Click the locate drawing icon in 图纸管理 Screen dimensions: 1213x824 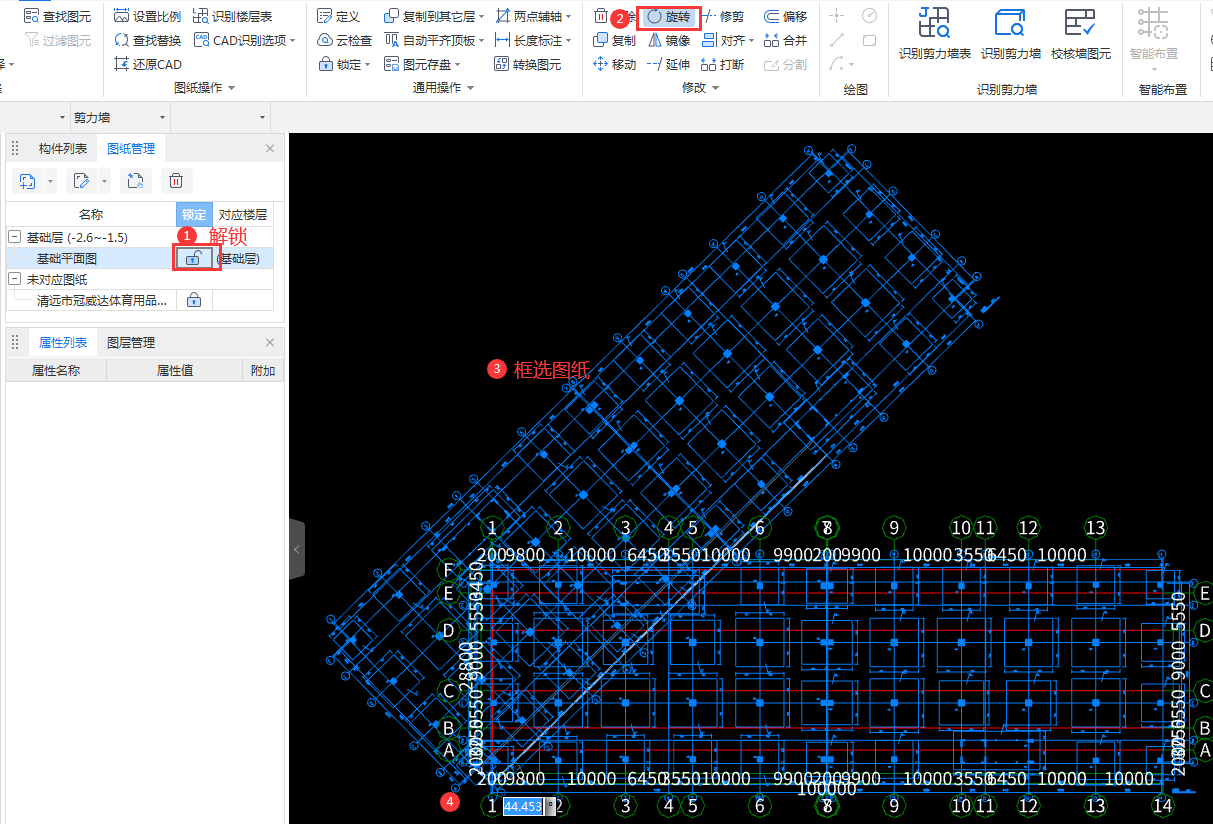134,181
